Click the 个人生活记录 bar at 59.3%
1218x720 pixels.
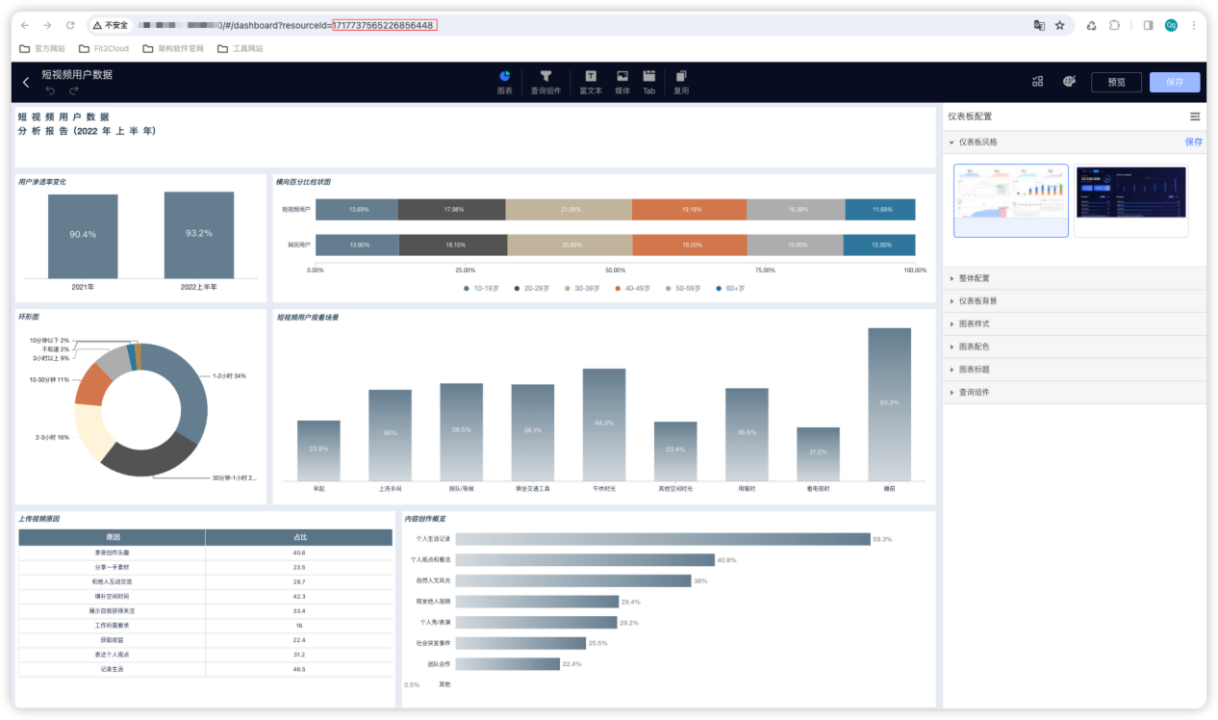coord(663,539)
